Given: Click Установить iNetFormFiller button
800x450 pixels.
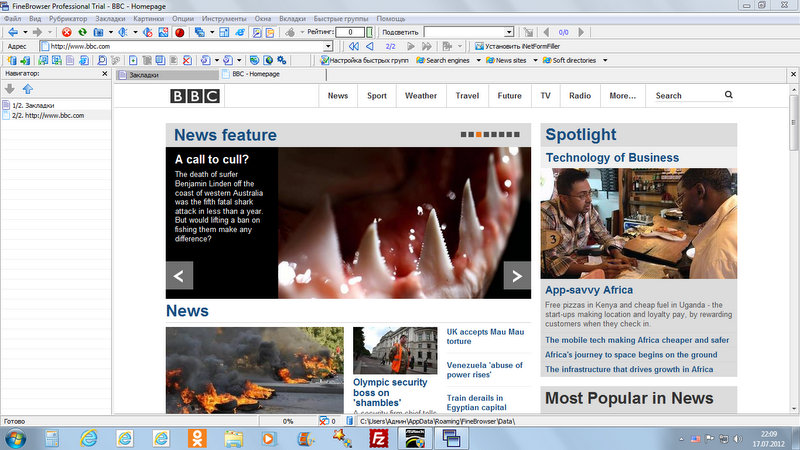Looking at the screenshot, I should [x=517, y=46].
